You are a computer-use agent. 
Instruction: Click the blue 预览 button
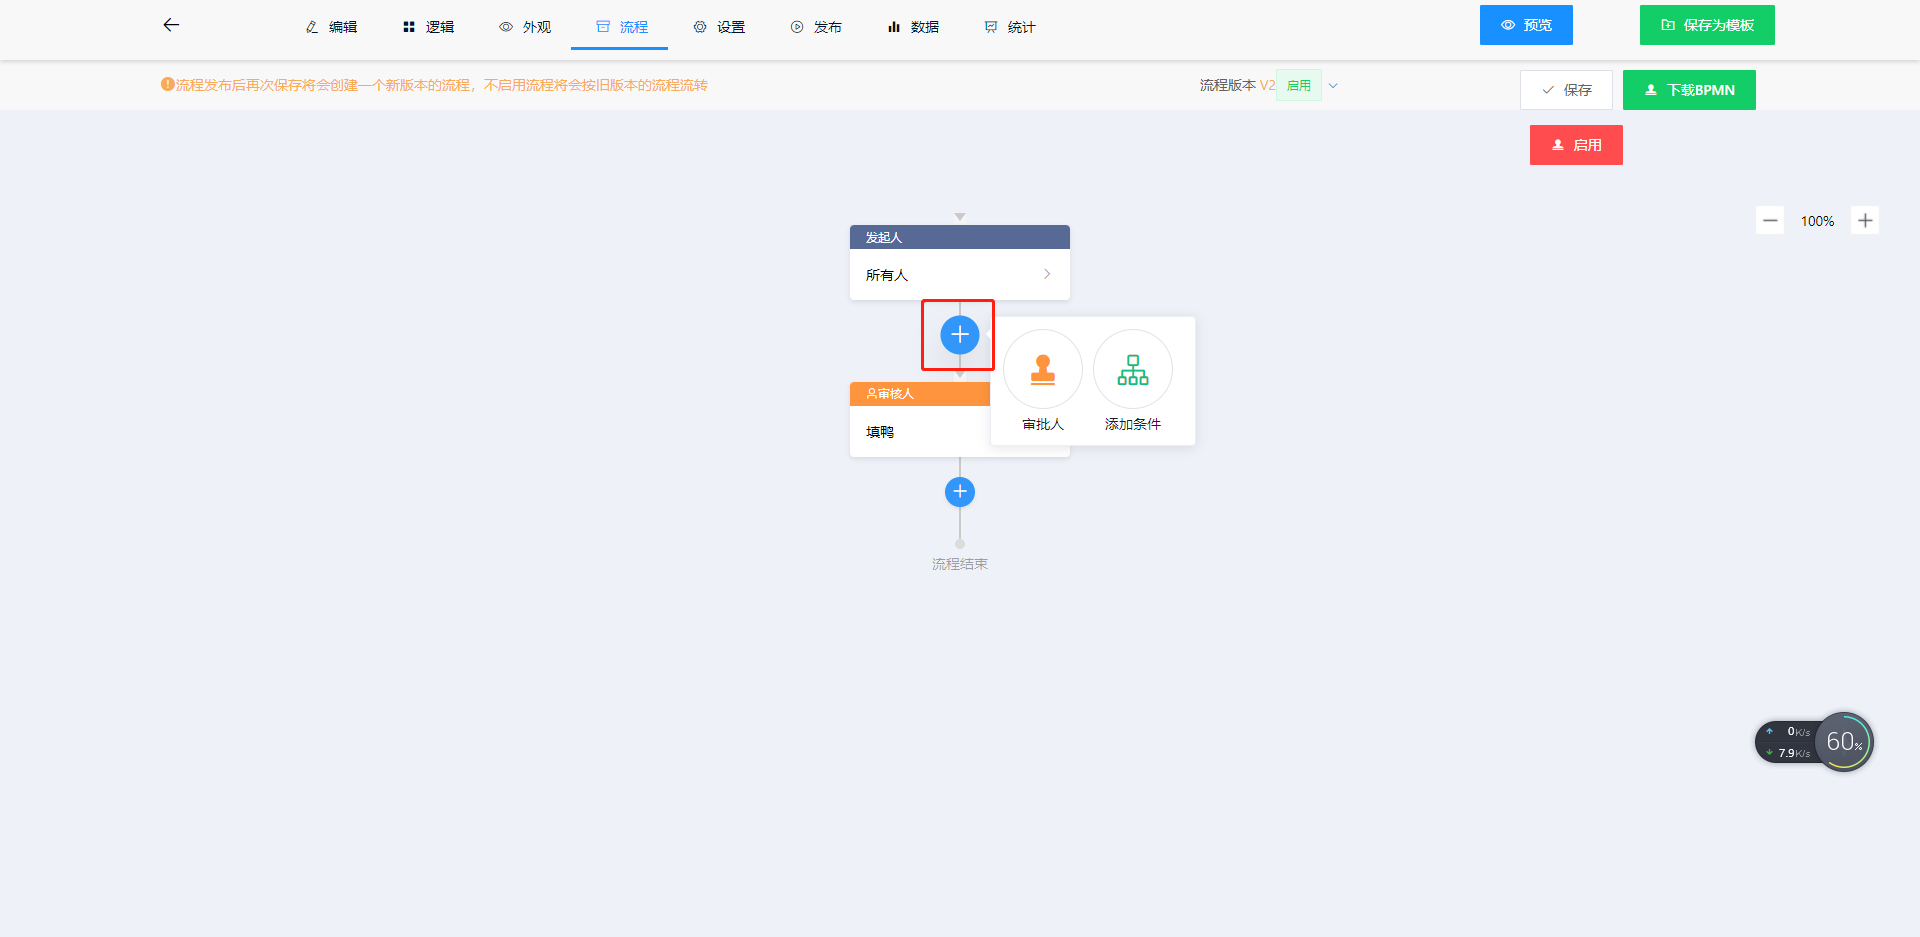coord(1526,25)
